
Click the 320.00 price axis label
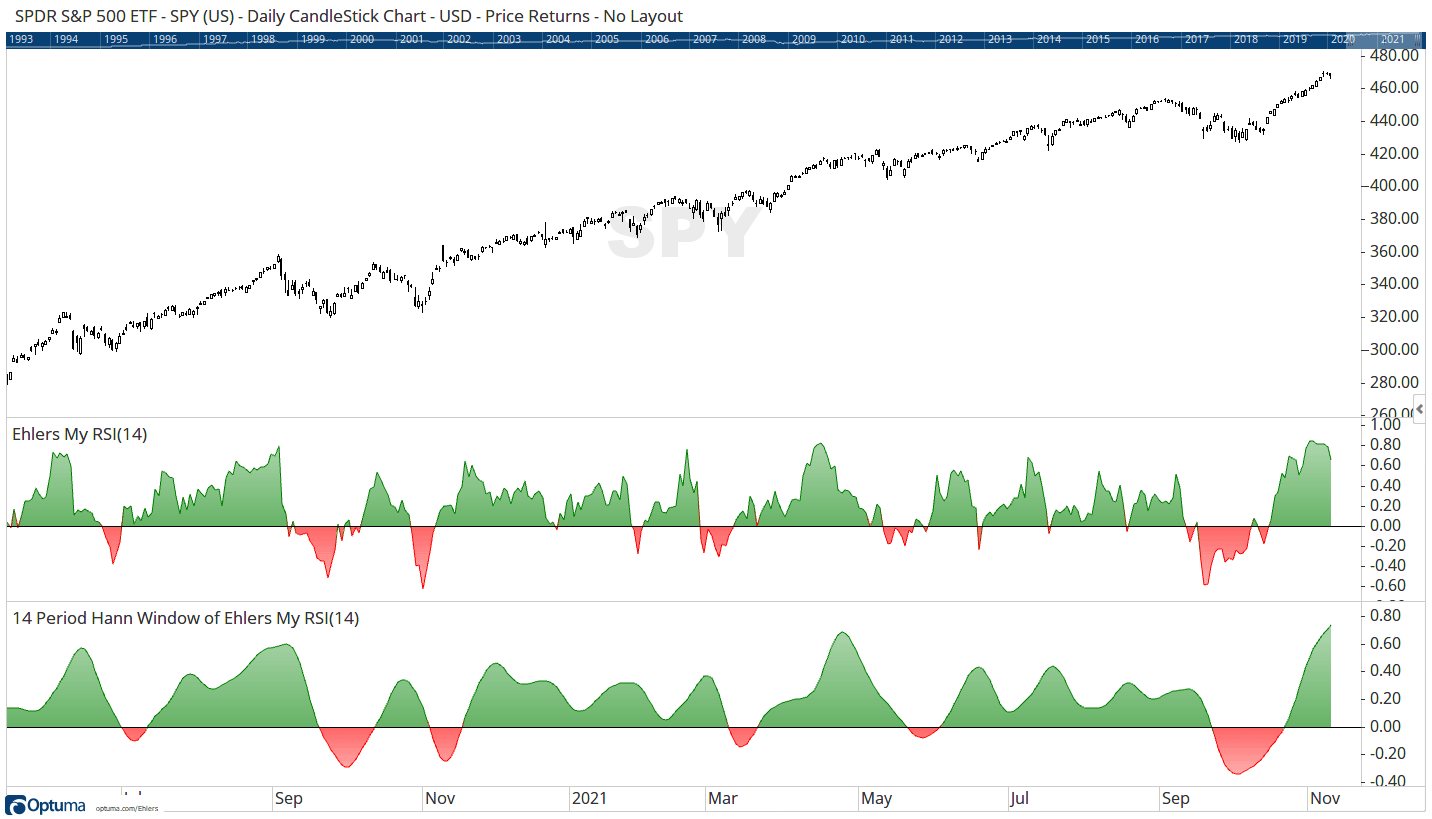(x=1392, y=316)
